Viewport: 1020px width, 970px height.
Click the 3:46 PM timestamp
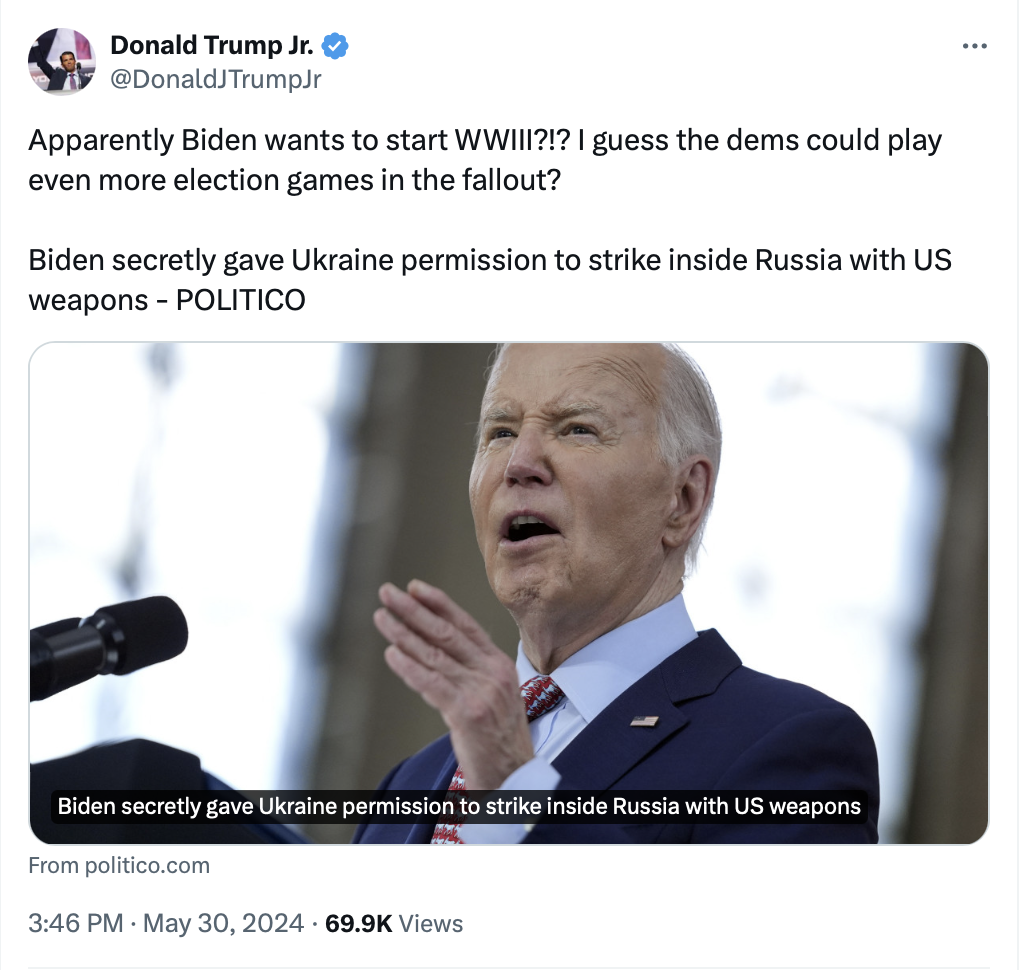pyautogui.click(x=75, y=923)
